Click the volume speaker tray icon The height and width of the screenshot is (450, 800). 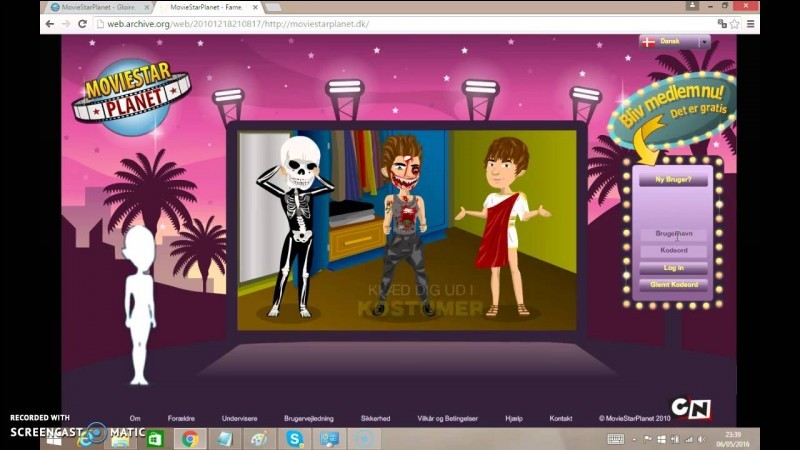point(702,439)
